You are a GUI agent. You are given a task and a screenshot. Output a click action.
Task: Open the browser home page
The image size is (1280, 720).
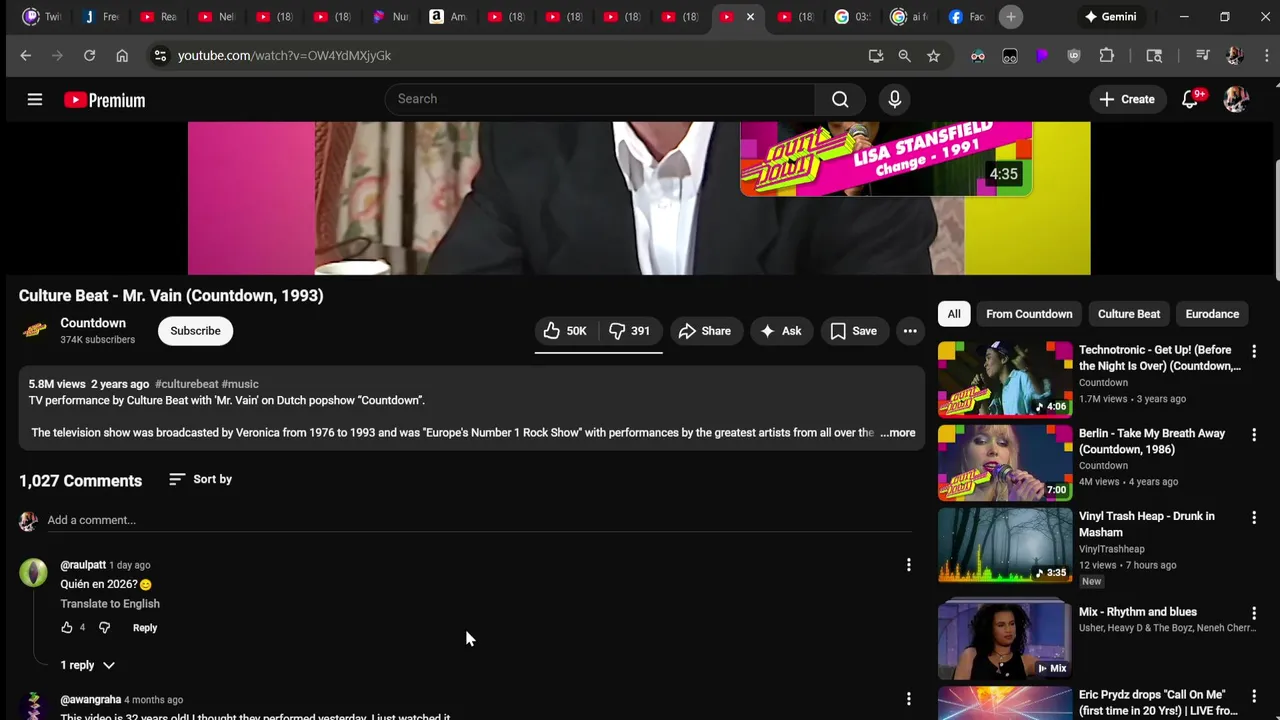(x=122, y=56)
